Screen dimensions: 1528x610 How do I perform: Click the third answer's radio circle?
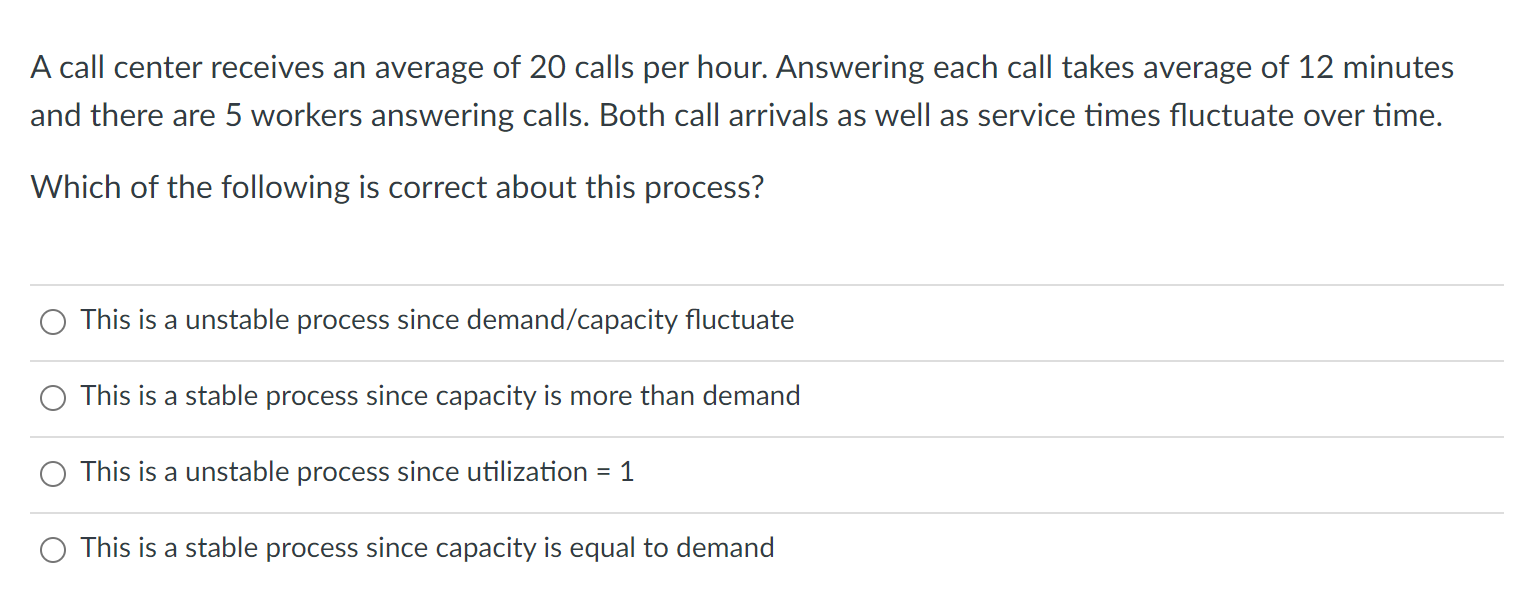[53, 474]
